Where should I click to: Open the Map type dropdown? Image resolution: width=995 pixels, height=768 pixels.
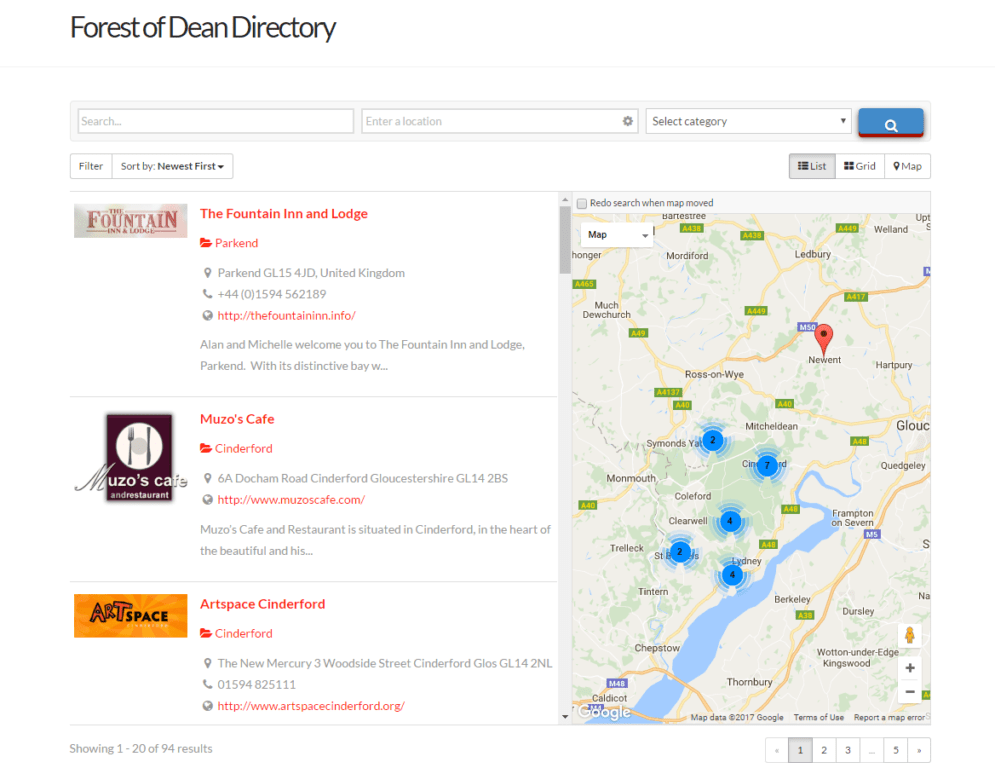coord(616,235)
